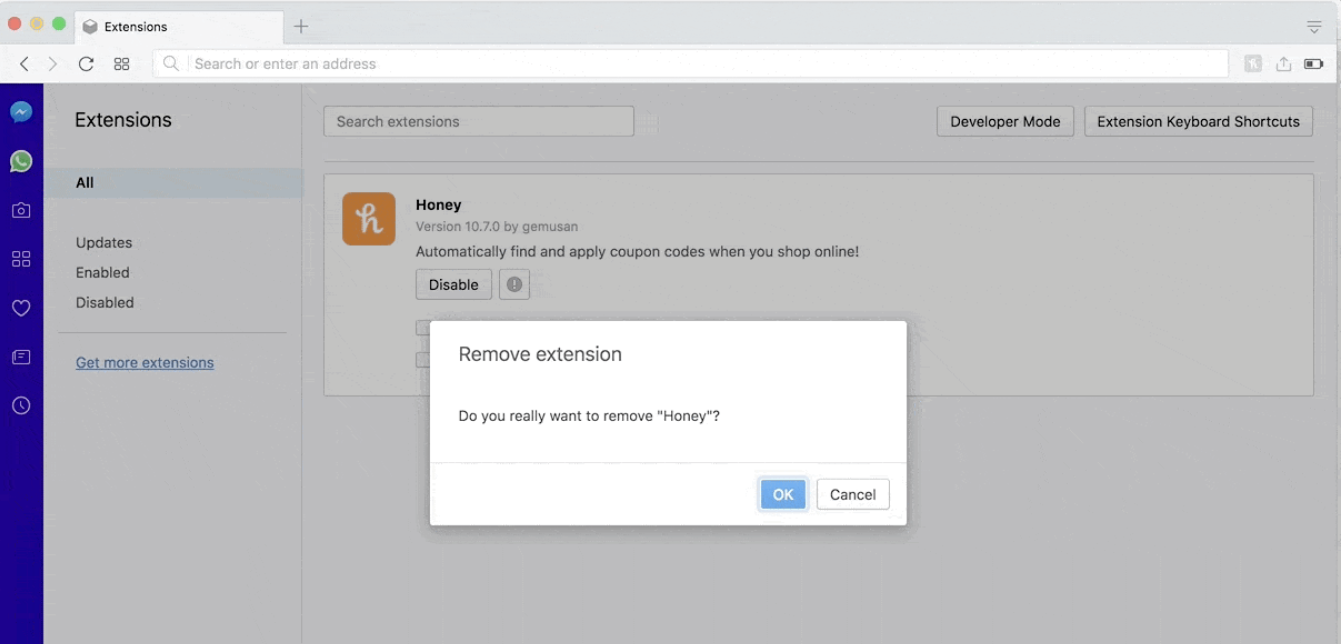The width and height of the screenshot is (1344, 644).
Task: Click the Honey extension logo
Action: coord(369,219)
